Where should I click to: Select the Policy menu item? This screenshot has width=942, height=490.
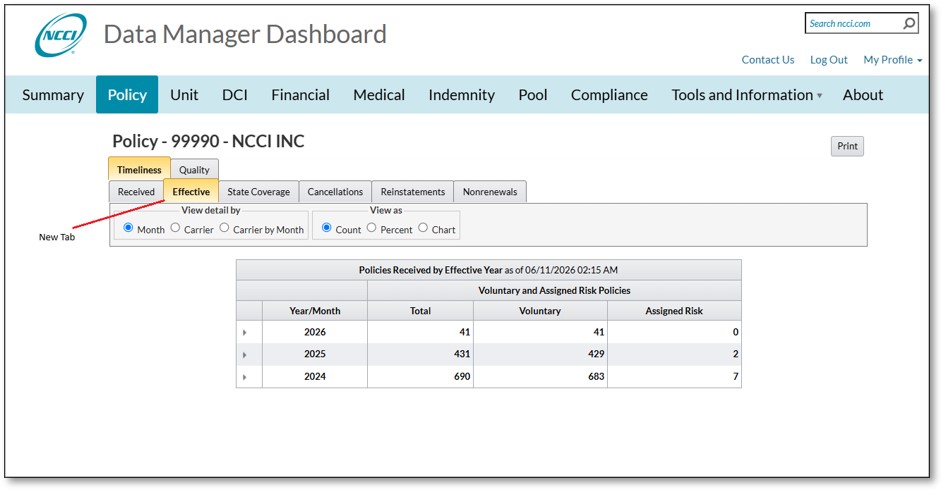click(x=127, y=94)
